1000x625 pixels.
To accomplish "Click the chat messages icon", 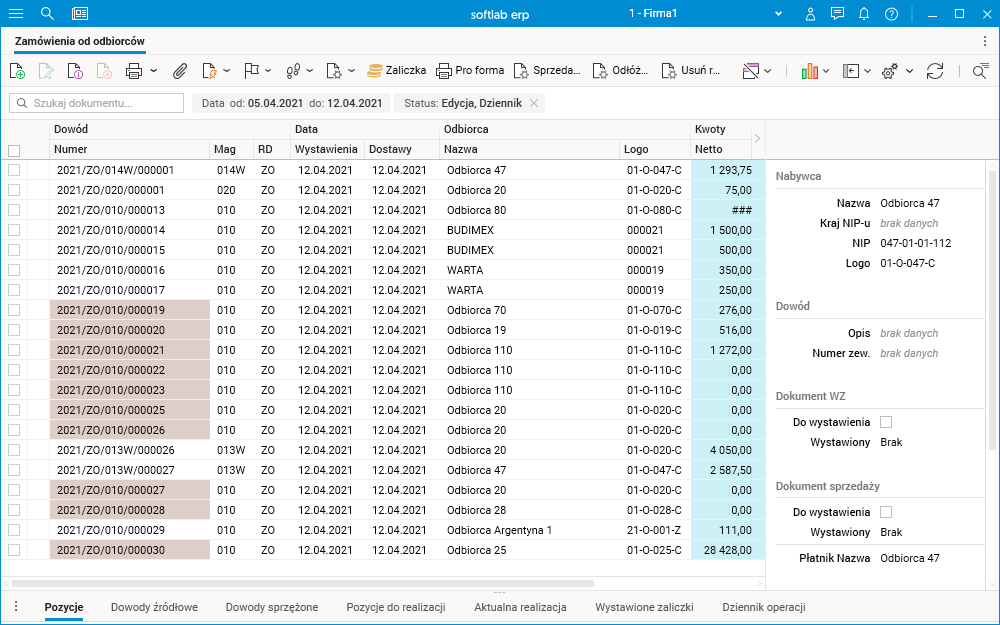I will tap(837, 14).
